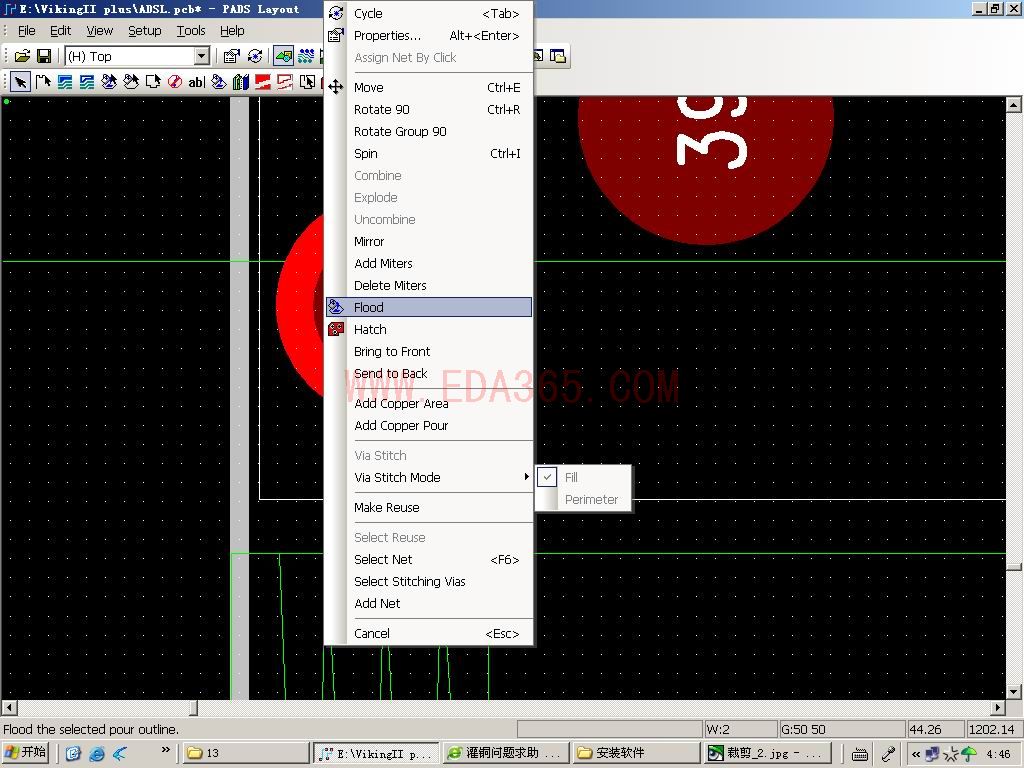This screenshot has height=768, width=1024.
Task: Click the G:50 50 grid status field
Action: [842, 729]
